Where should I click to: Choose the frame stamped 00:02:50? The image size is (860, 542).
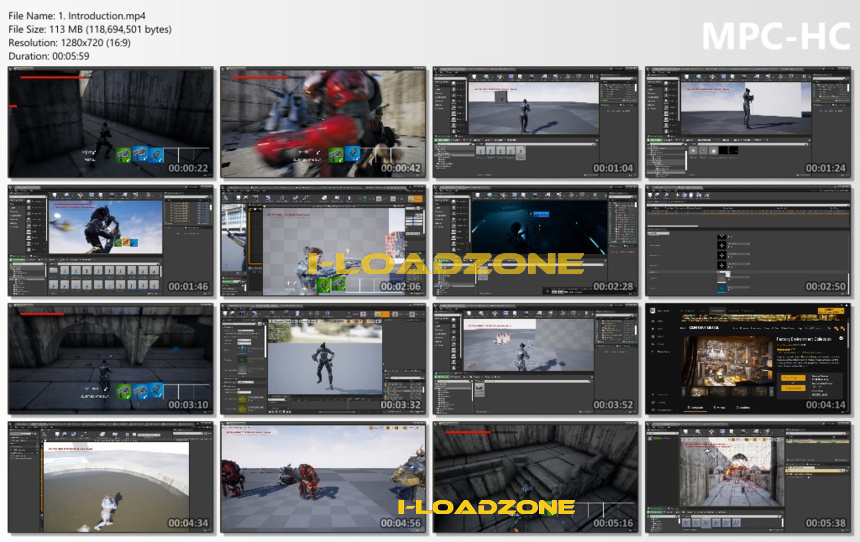click(748, 241)
